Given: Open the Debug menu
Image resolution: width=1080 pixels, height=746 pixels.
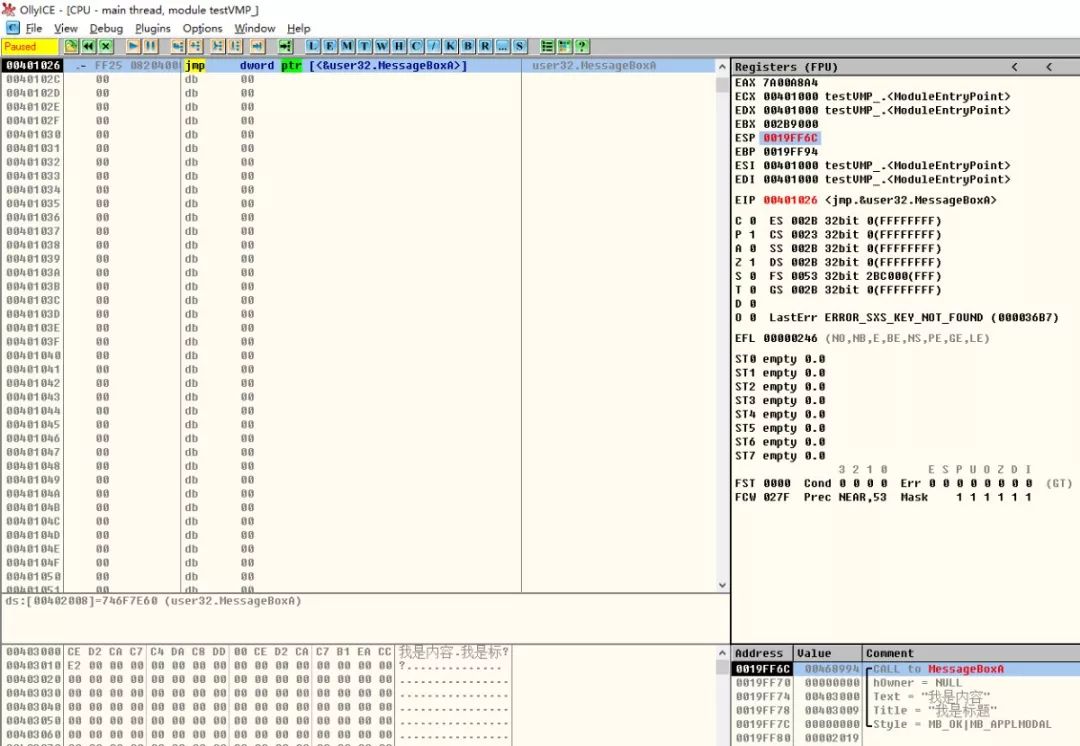Looking at the screenshot, I should point(106,28).
